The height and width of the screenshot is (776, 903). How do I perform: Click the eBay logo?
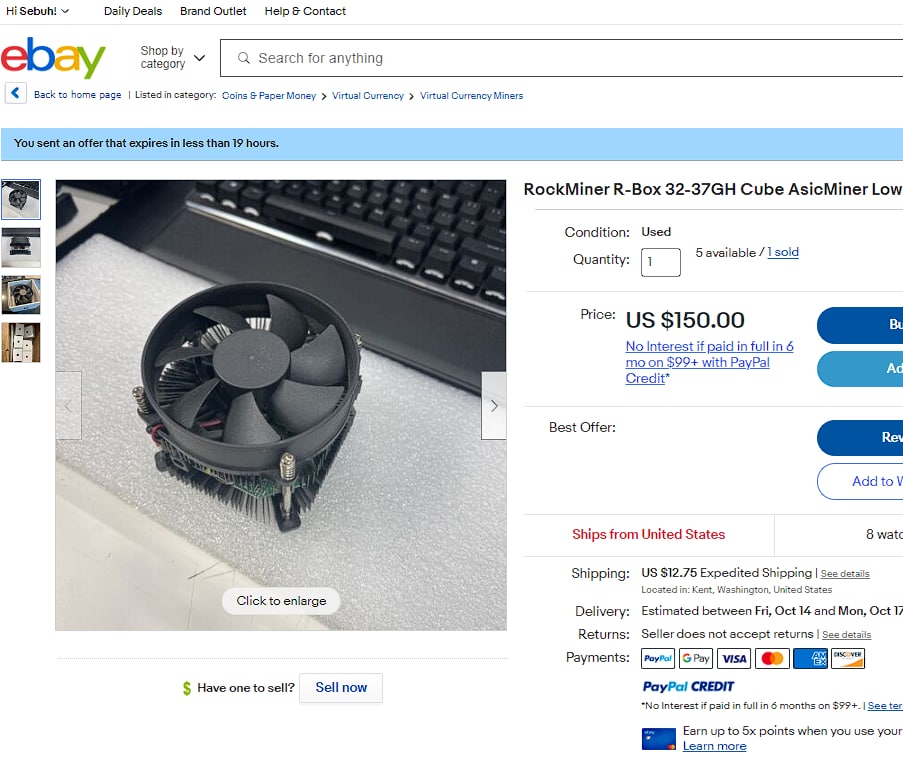pos(53,58)
